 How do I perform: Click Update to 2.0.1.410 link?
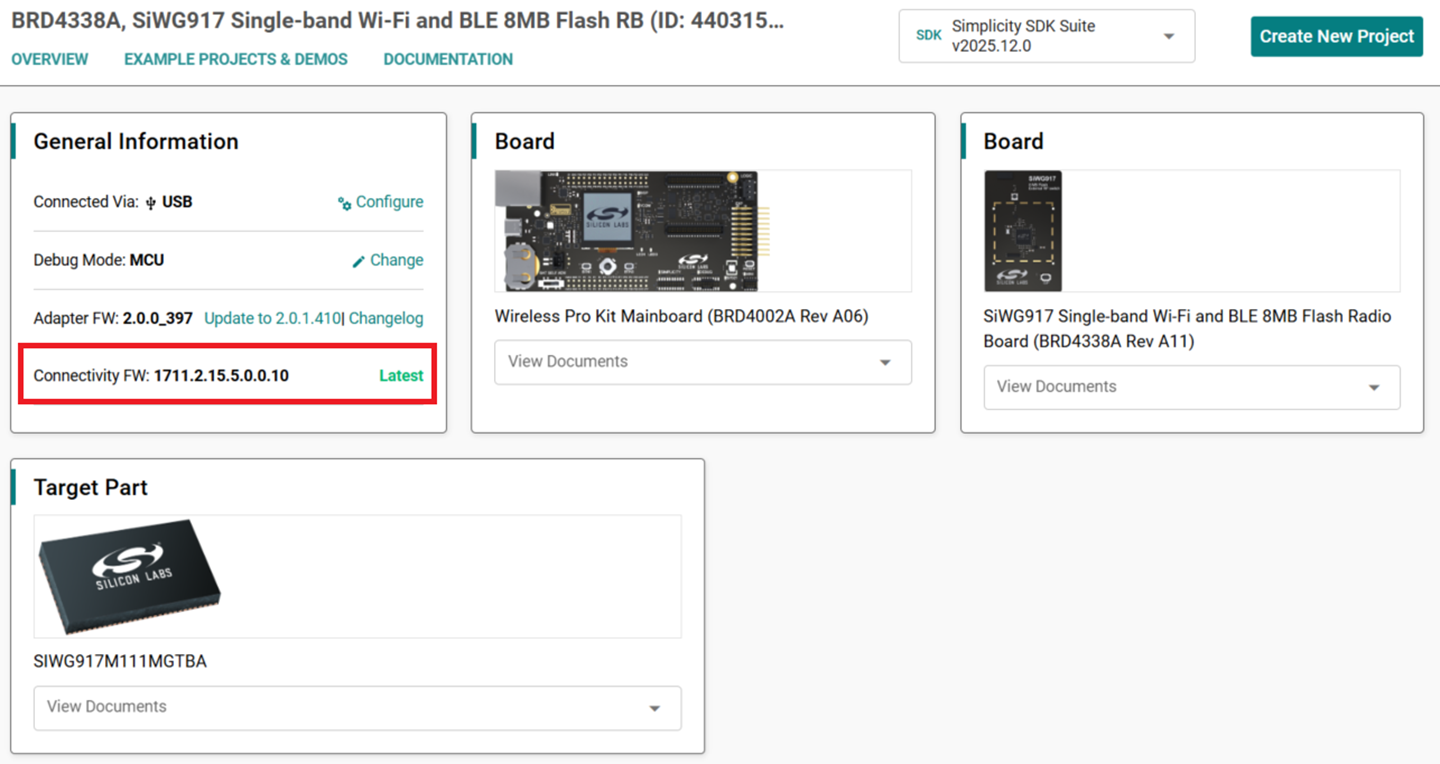(272, 318)
